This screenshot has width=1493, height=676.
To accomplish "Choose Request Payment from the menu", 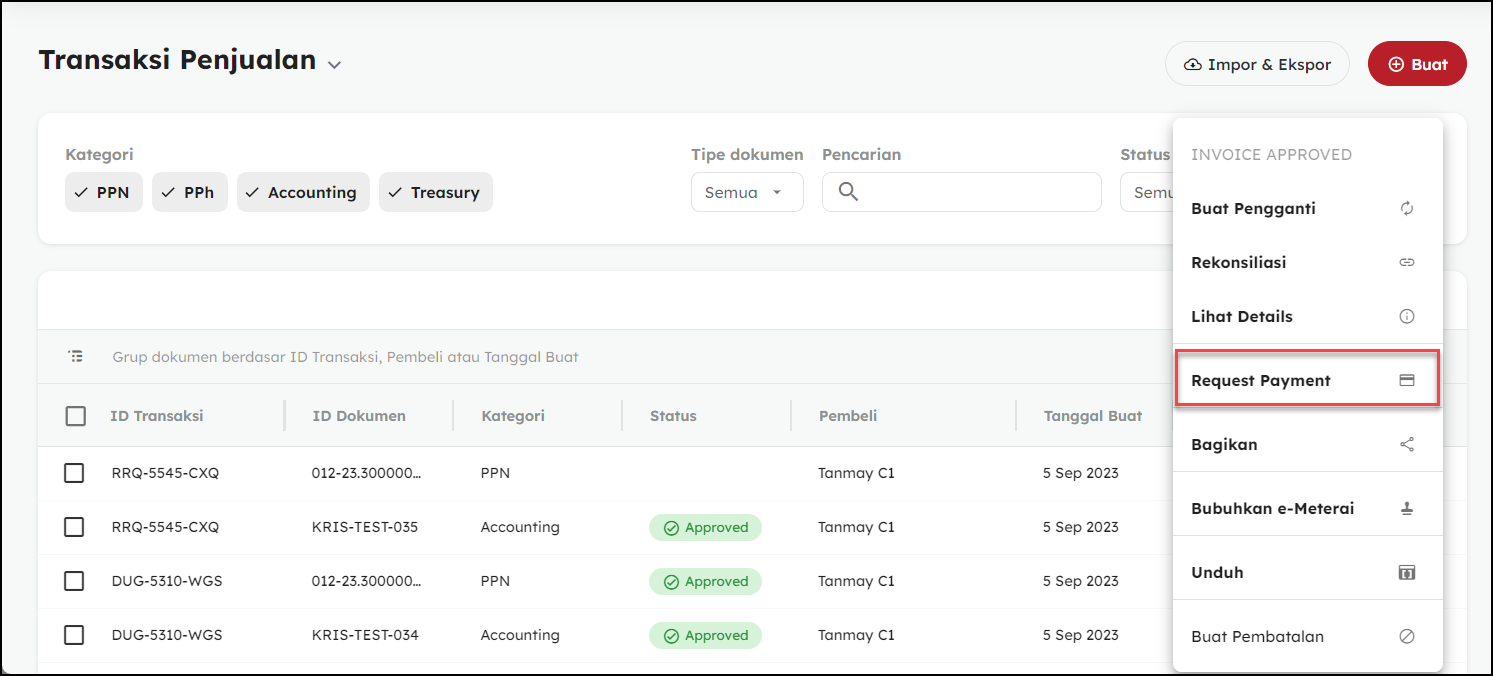I will click(1260, 381).
